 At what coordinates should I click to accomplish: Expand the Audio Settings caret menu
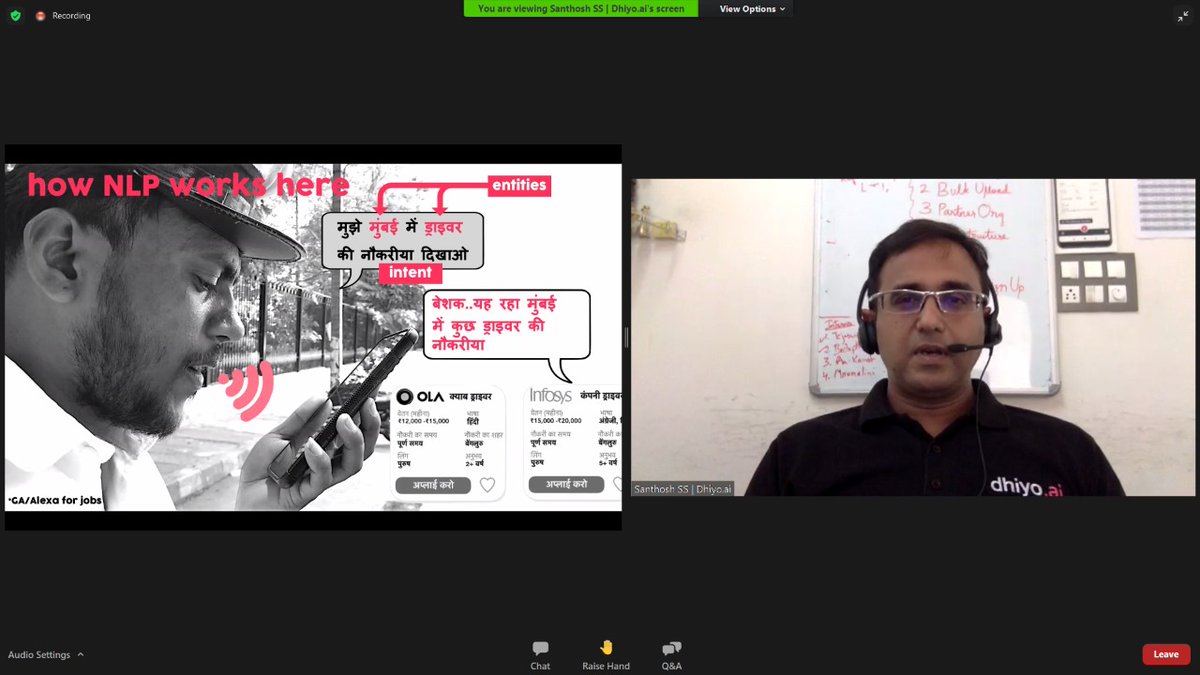(x=81, y=654)
